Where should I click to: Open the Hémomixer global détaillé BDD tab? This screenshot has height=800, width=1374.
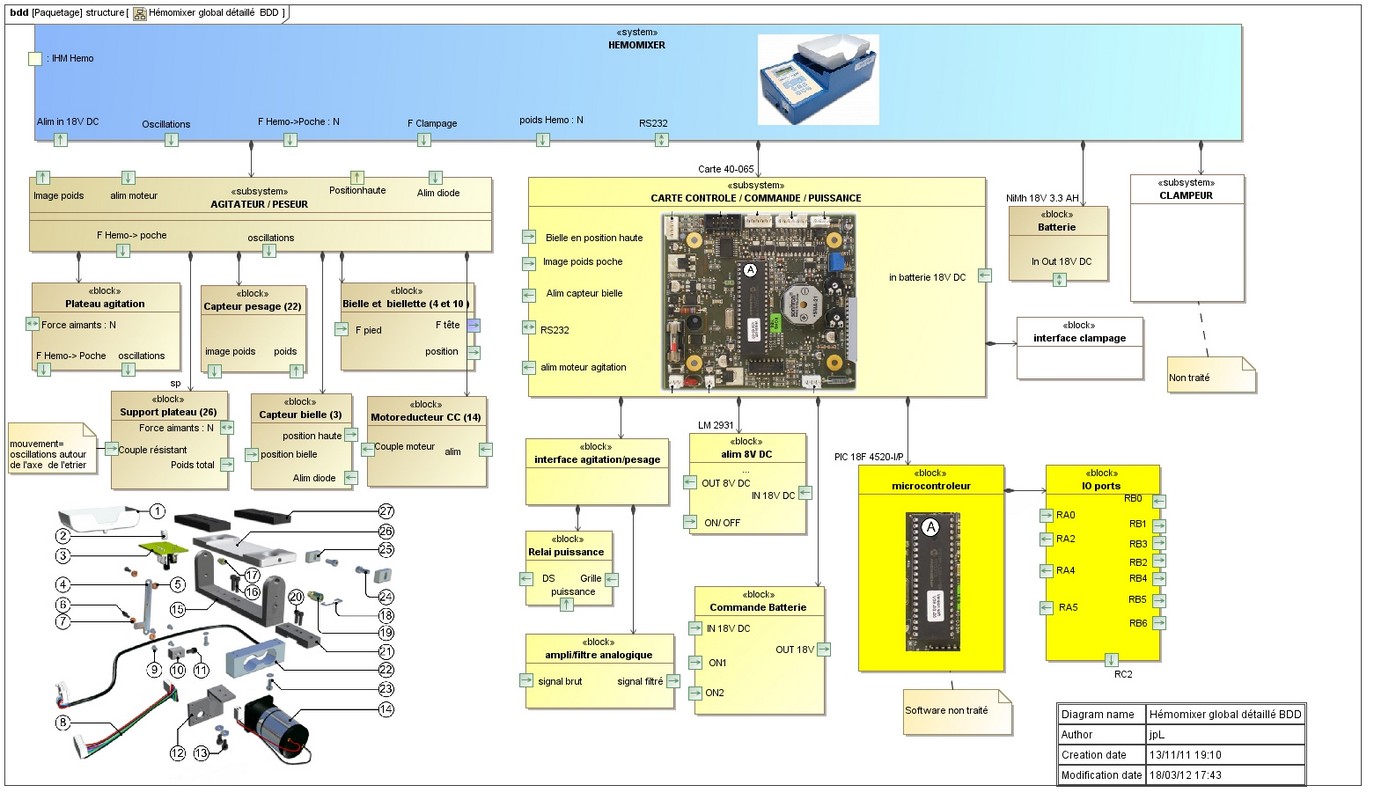point(215,13)
